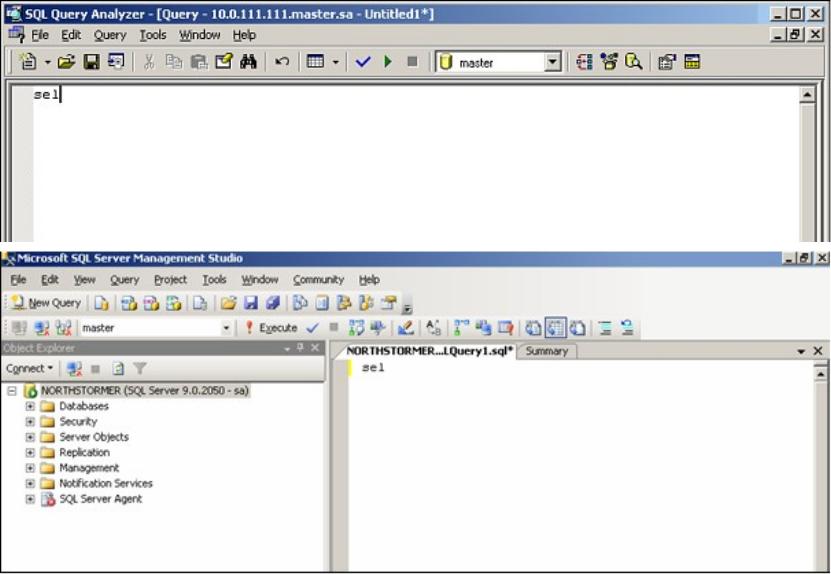This screenshot has height=574, width=831.
Task: Click the Clear Window icon in Query Analyzer
Action: (x=224, y=61)
